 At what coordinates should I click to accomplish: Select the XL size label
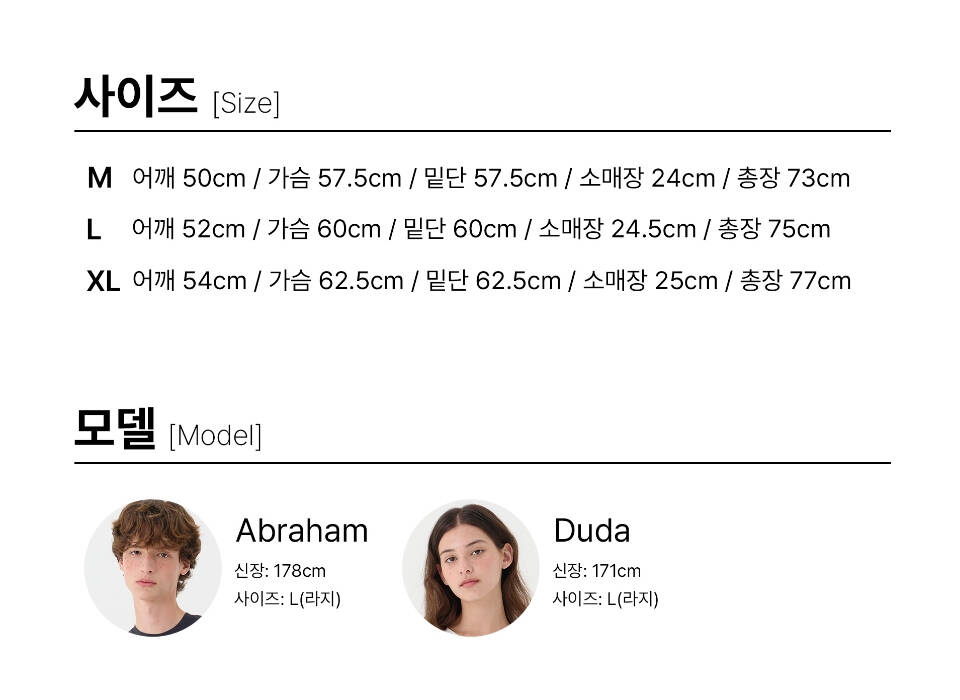coord(103,281)
